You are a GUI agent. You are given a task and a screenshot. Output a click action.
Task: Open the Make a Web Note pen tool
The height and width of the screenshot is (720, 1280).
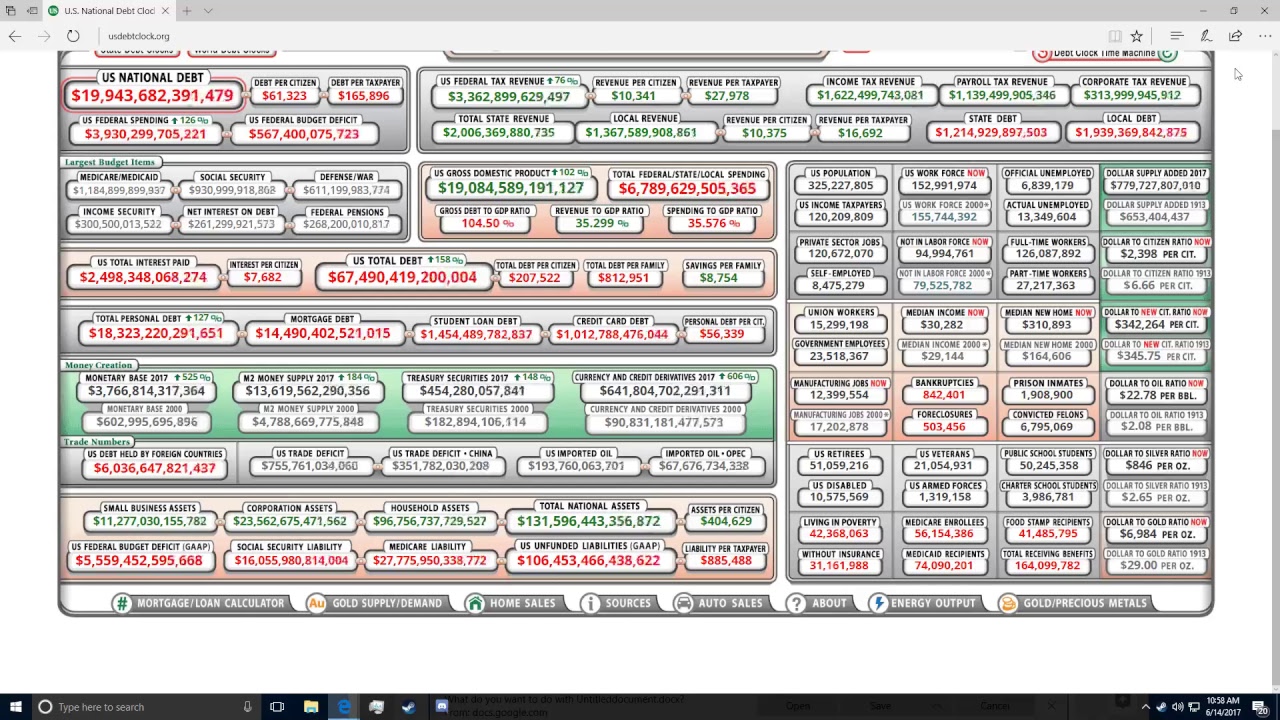click(x=1206, y=36)
